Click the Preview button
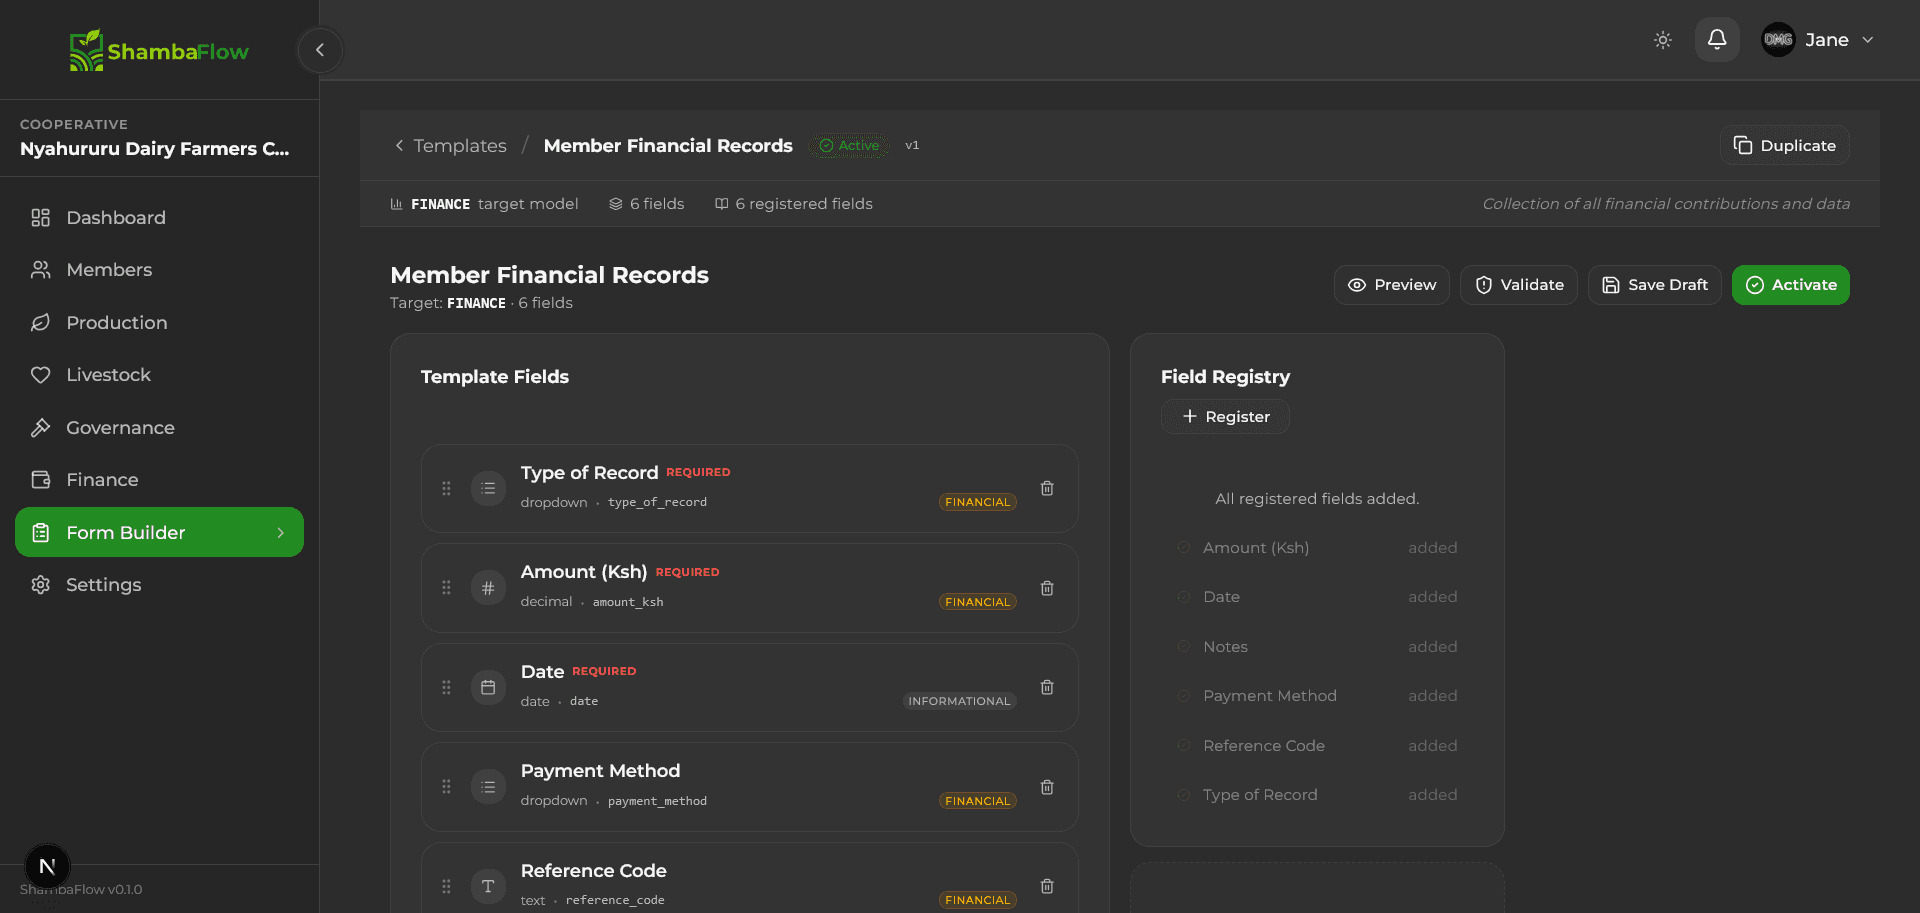This screenshot has width=1920, height=913. coord(1391,285)
